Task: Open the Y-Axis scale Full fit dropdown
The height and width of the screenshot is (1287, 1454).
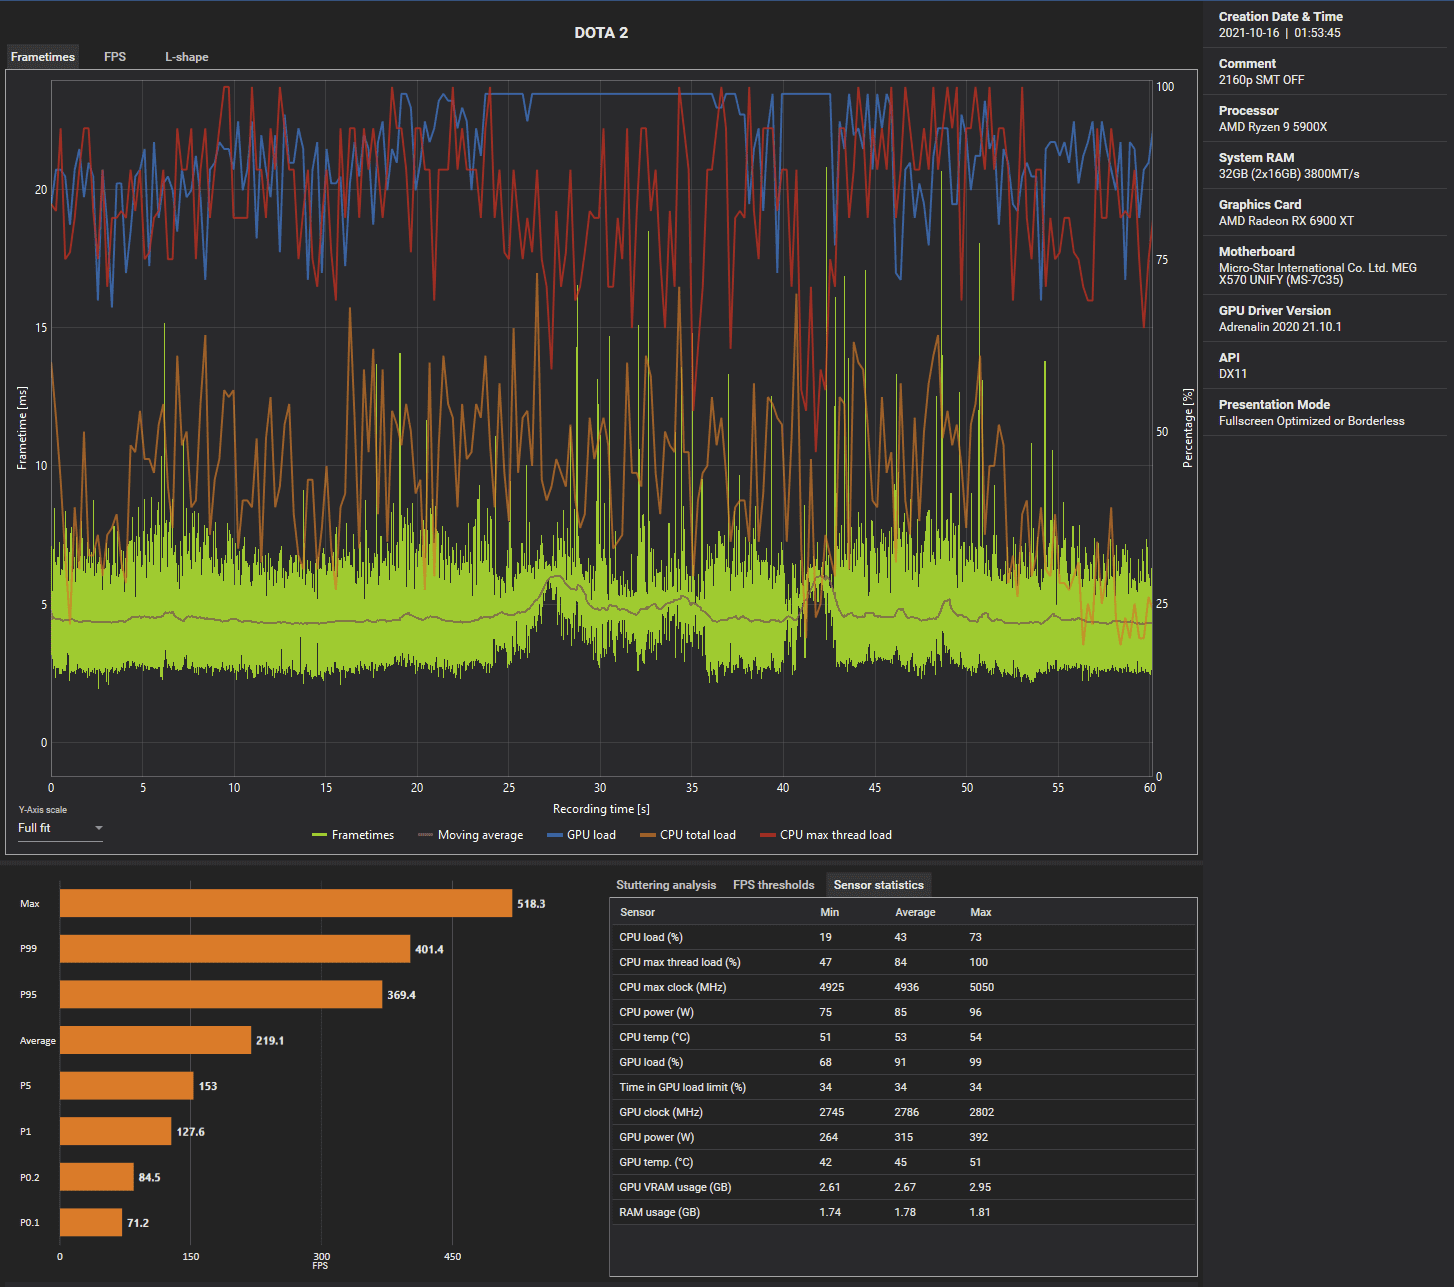Action: (60, 828)
